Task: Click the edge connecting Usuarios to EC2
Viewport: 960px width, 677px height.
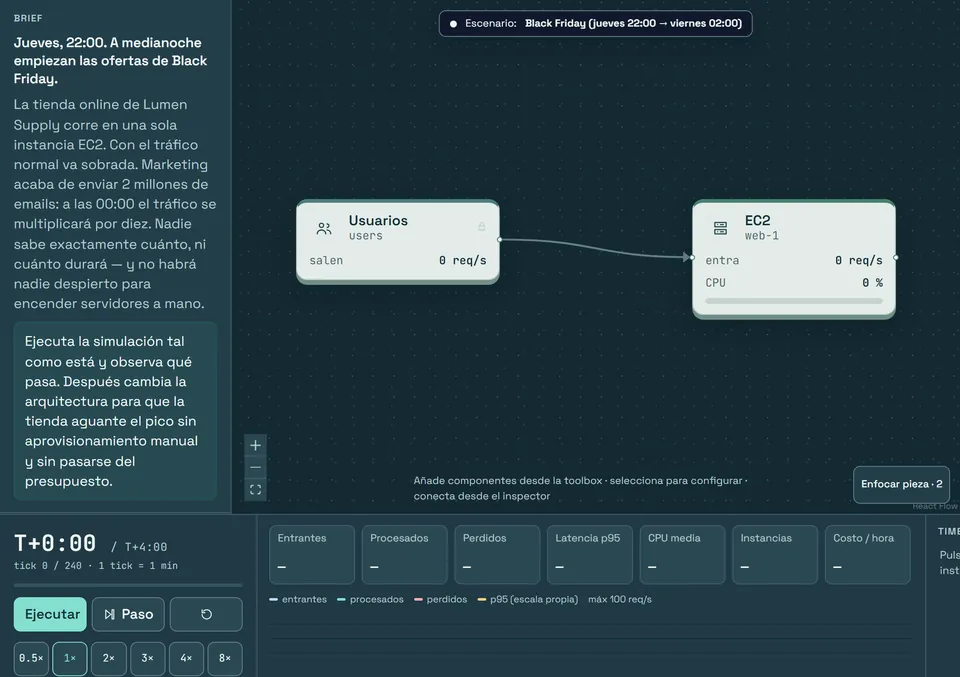Action: point(594,247)
